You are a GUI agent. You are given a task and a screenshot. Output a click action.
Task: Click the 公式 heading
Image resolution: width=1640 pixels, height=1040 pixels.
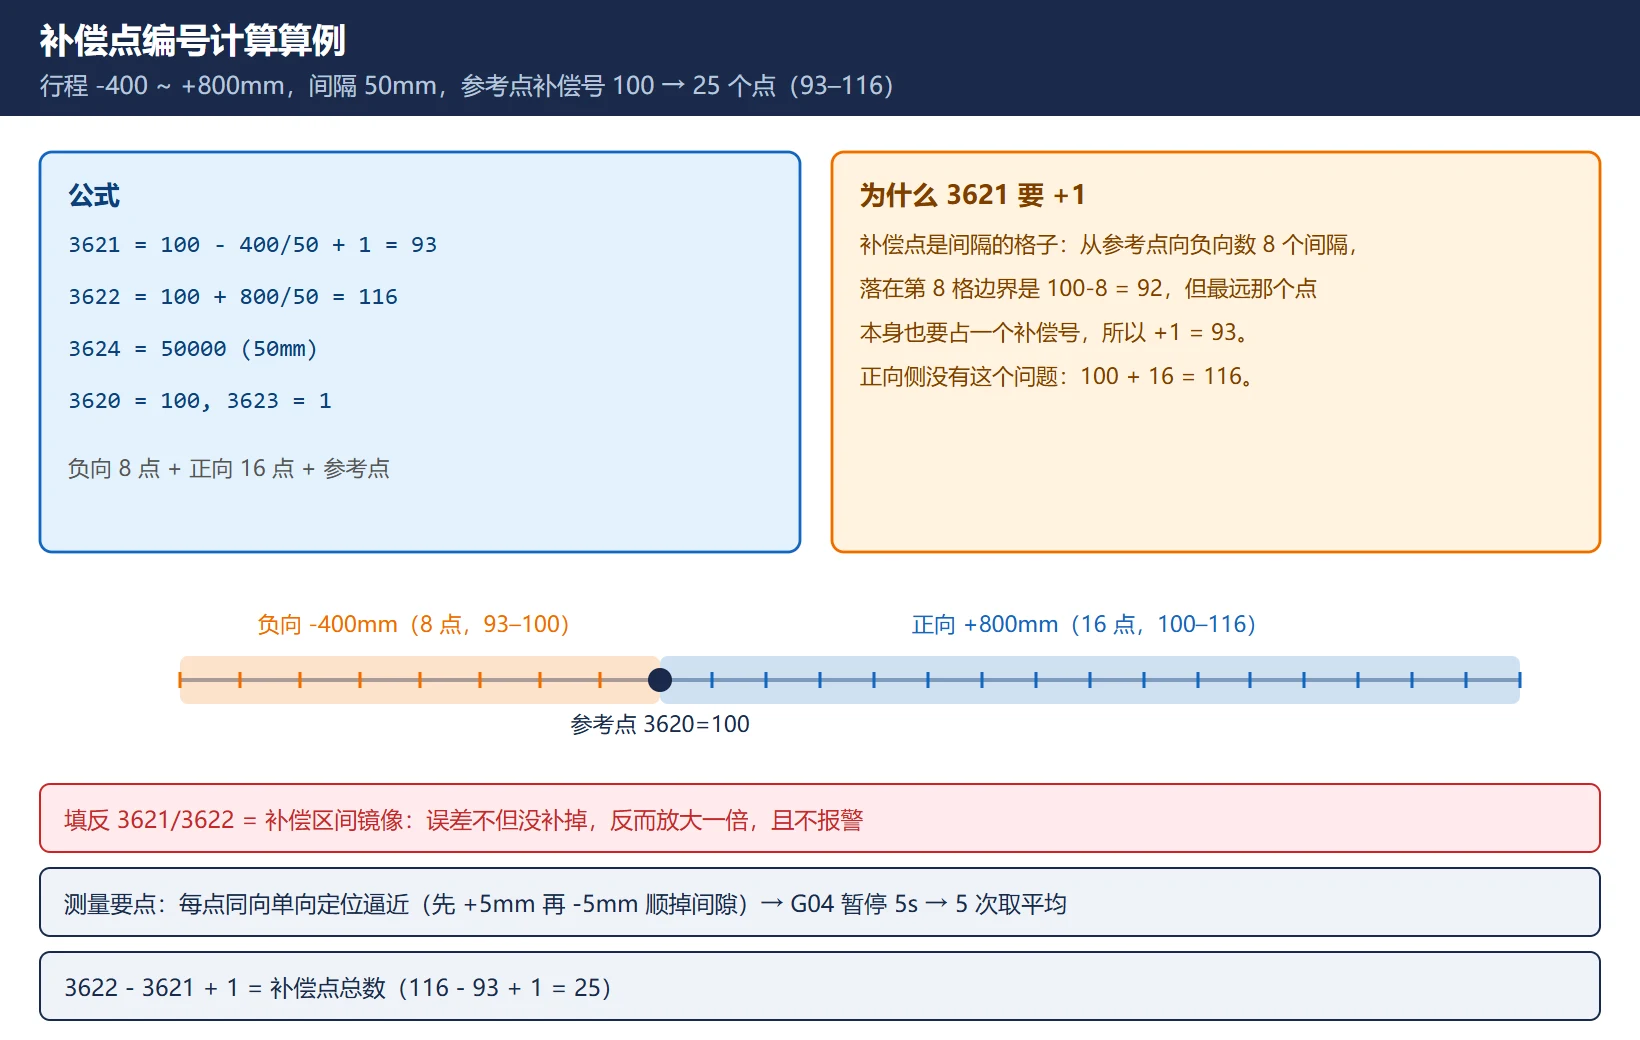coord(94,195)
